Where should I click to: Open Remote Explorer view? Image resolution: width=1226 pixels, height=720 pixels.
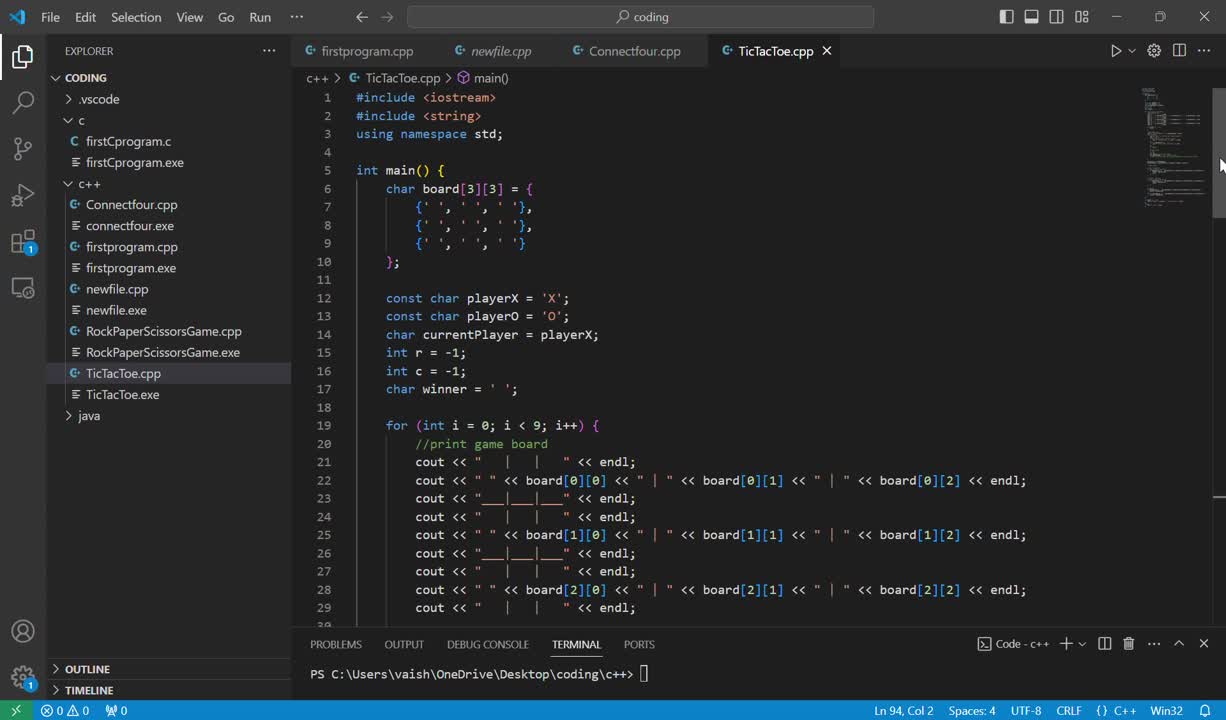(22, 289)
